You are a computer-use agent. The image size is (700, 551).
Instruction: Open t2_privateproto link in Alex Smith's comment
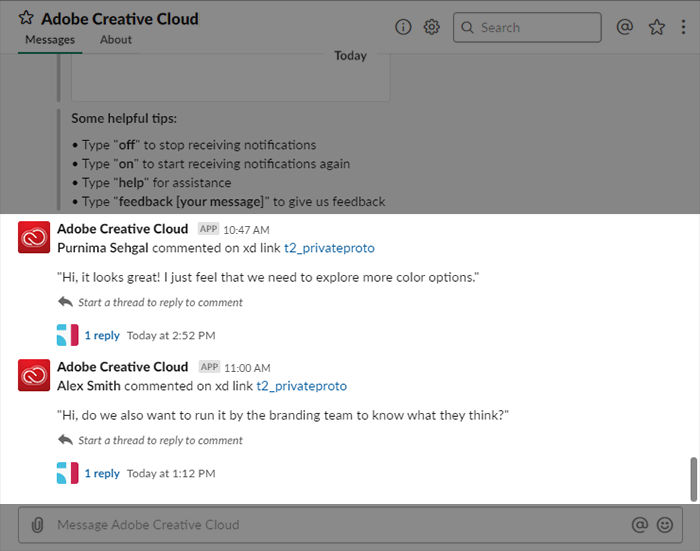pos(301,385)
